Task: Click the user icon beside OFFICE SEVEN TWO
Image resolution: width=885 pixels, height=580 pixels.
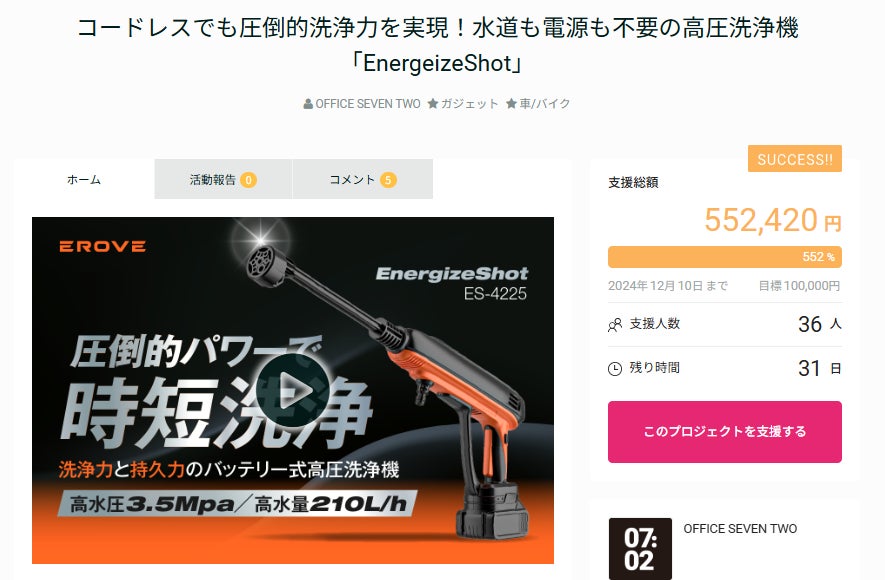Action: pos(308,104)
